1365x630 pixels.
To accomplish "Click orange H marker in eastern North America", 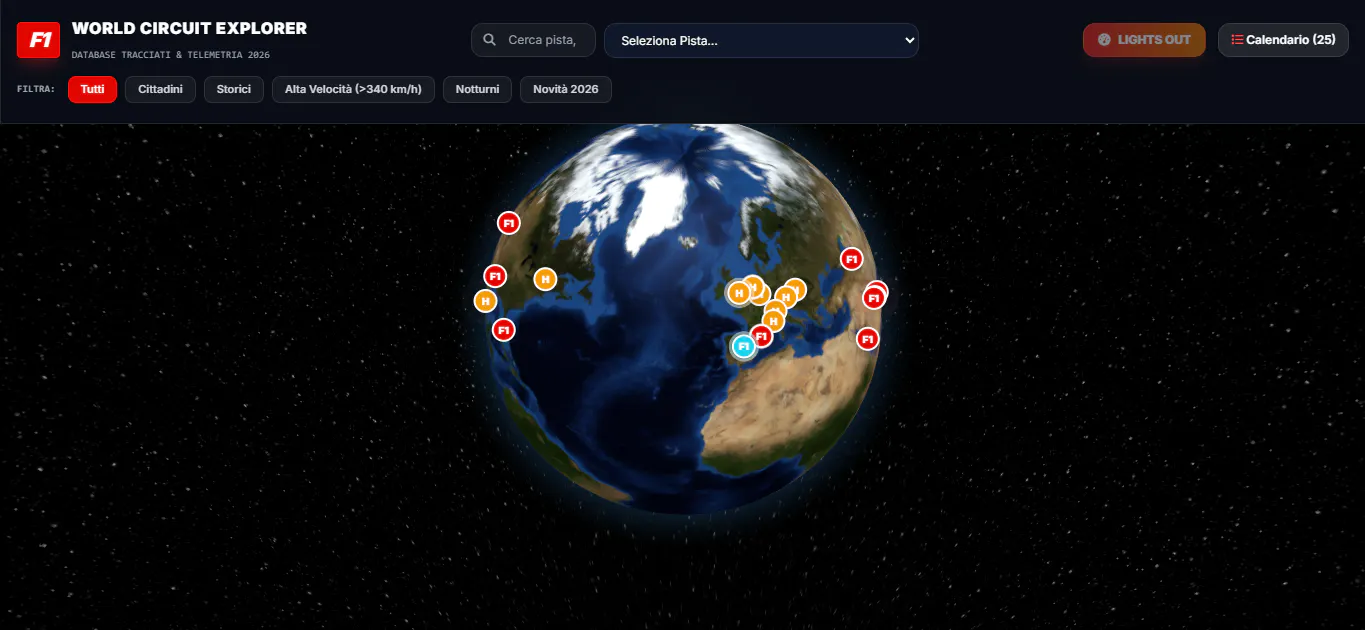I will pos(545,279).
